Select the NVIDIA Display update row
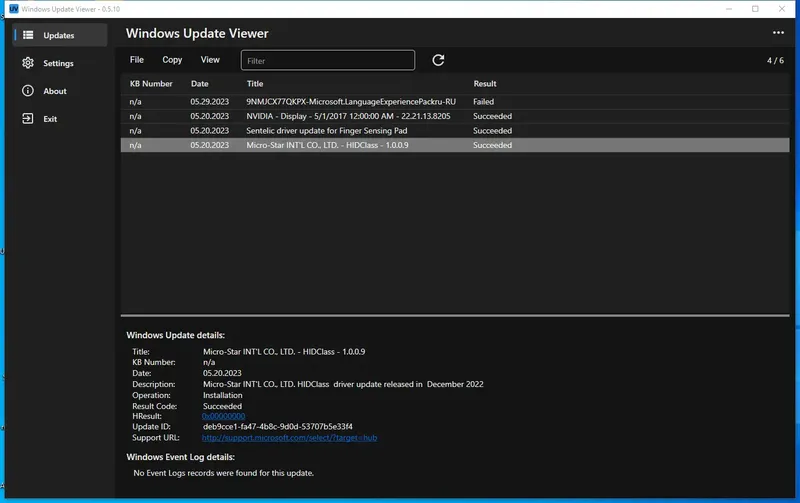800x503 pixels. (x=348, y=116)
